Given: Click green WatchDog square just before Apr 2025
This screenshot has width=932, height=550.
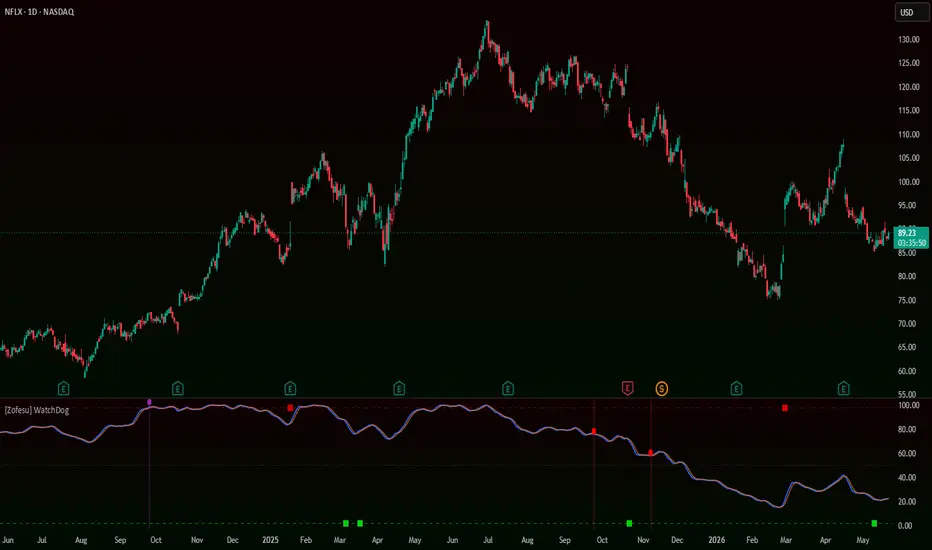Looking at the screenshot, I should pos(360,523).
